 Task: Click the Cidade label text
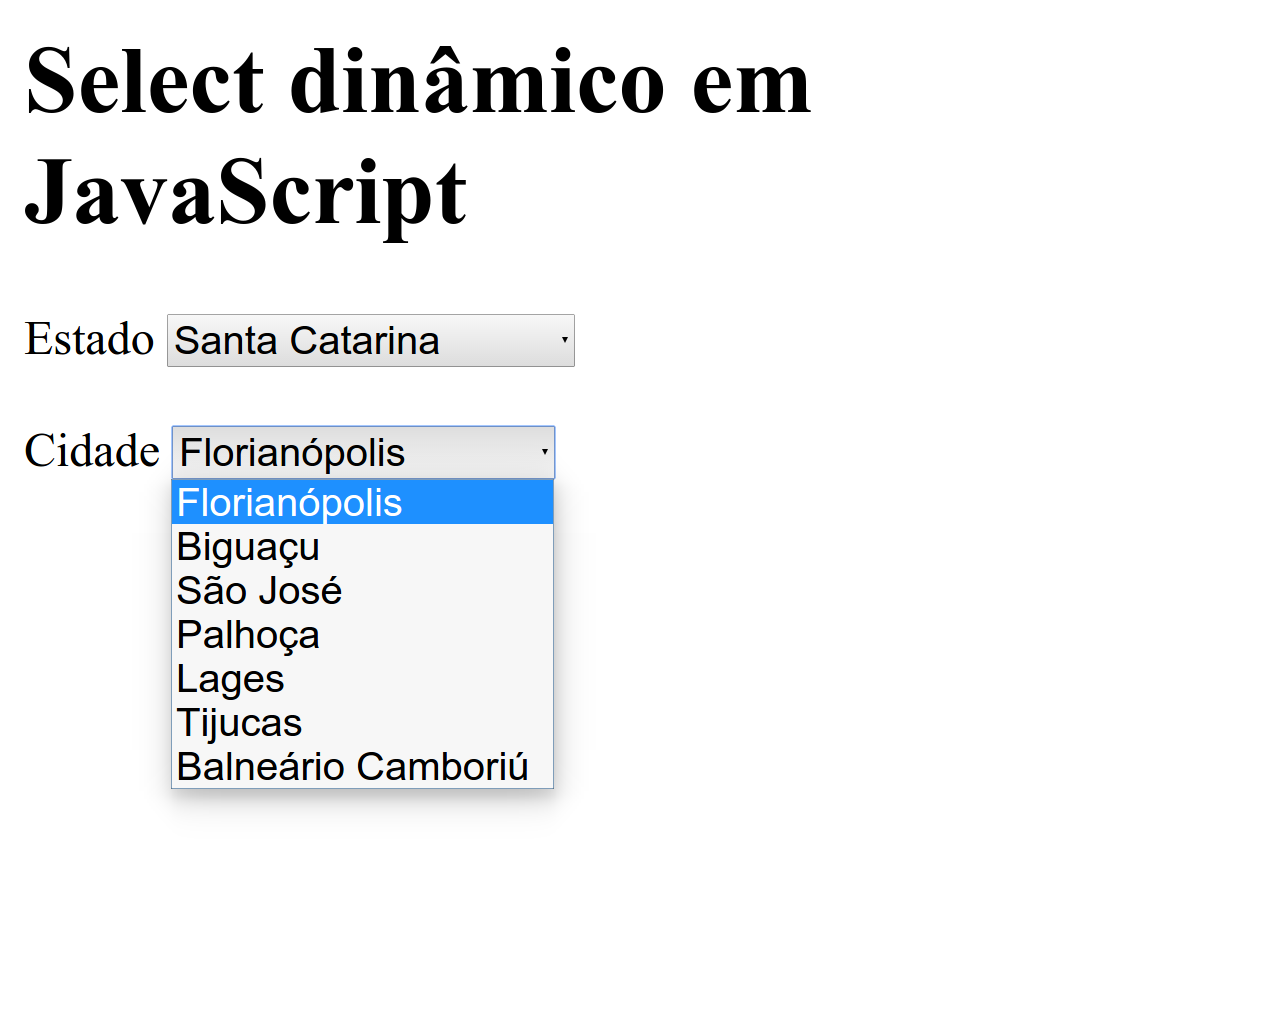click(92, 451)
